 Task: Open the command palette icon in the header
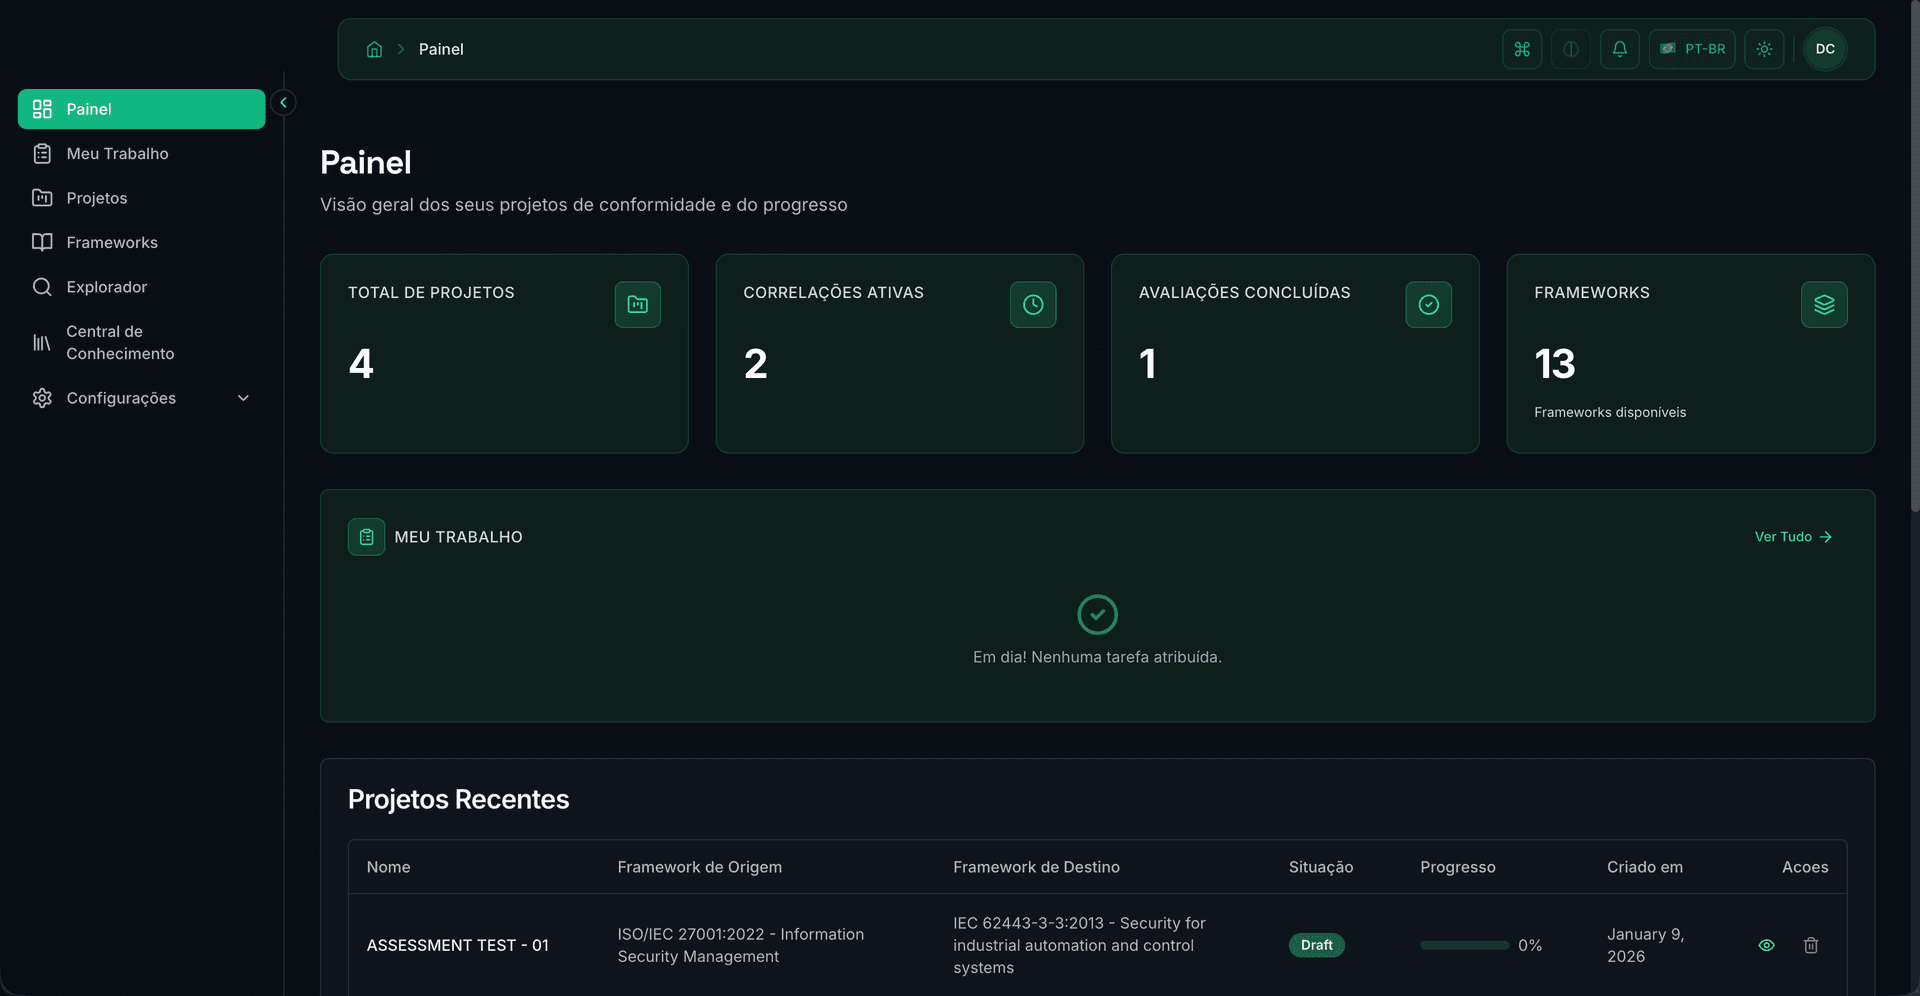click(x=1521, y=49)
